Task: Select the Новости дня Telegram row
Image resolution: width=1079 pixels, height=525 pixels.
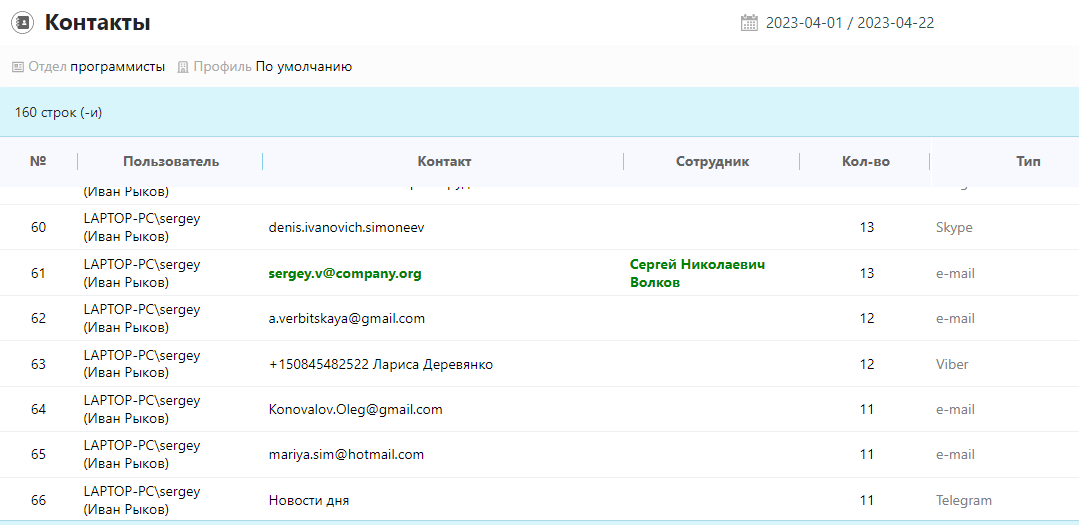Action: point(309,500)
